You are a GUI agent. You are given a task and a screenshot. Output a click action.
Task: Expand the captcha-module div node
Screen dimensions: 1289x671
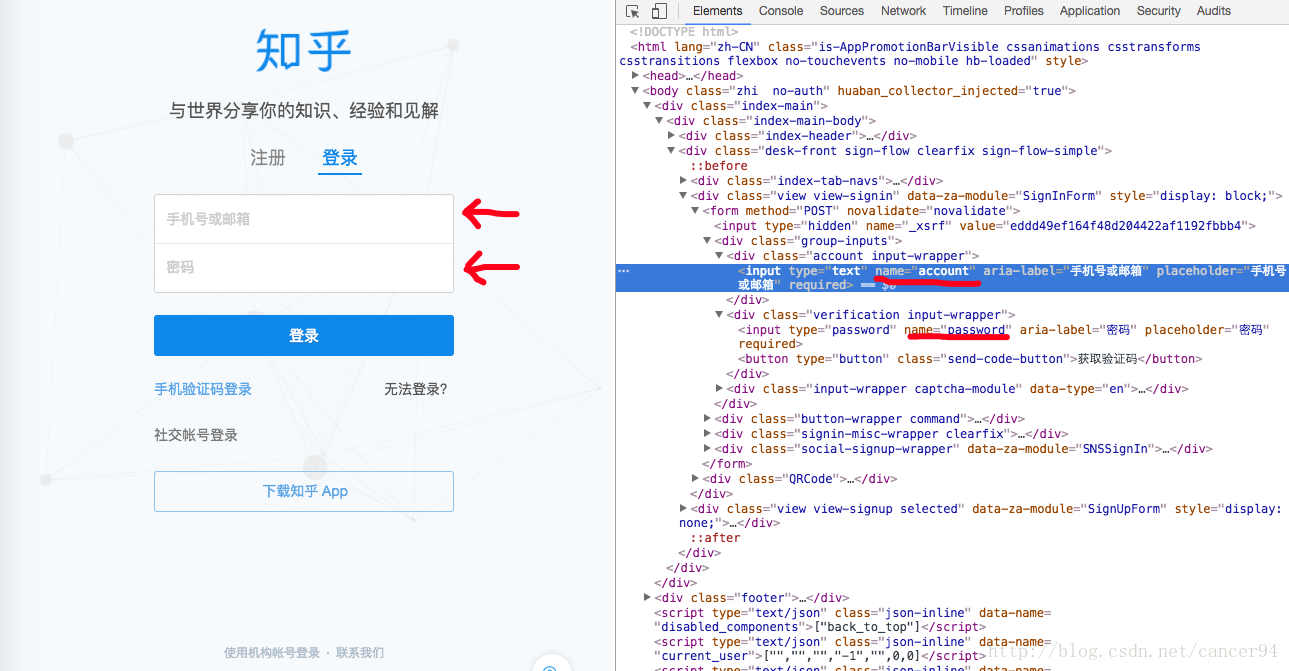pyautogui.click(x=719, y=389)
